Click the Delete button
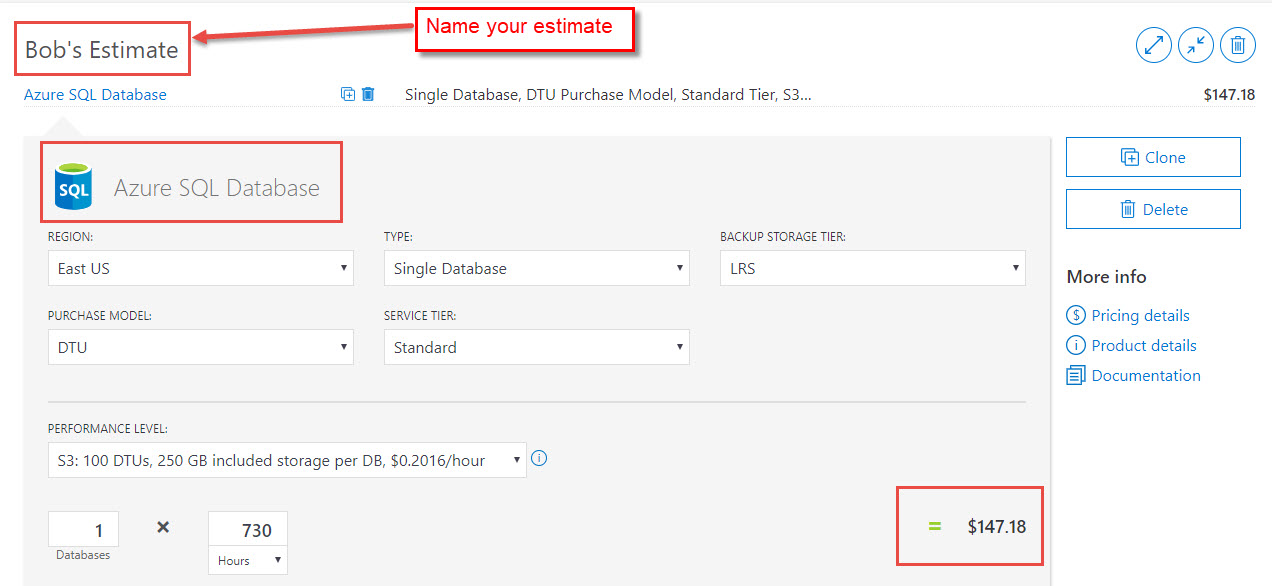The image size is (1272, 586). pyautogui.click(x=1153, y=209)
